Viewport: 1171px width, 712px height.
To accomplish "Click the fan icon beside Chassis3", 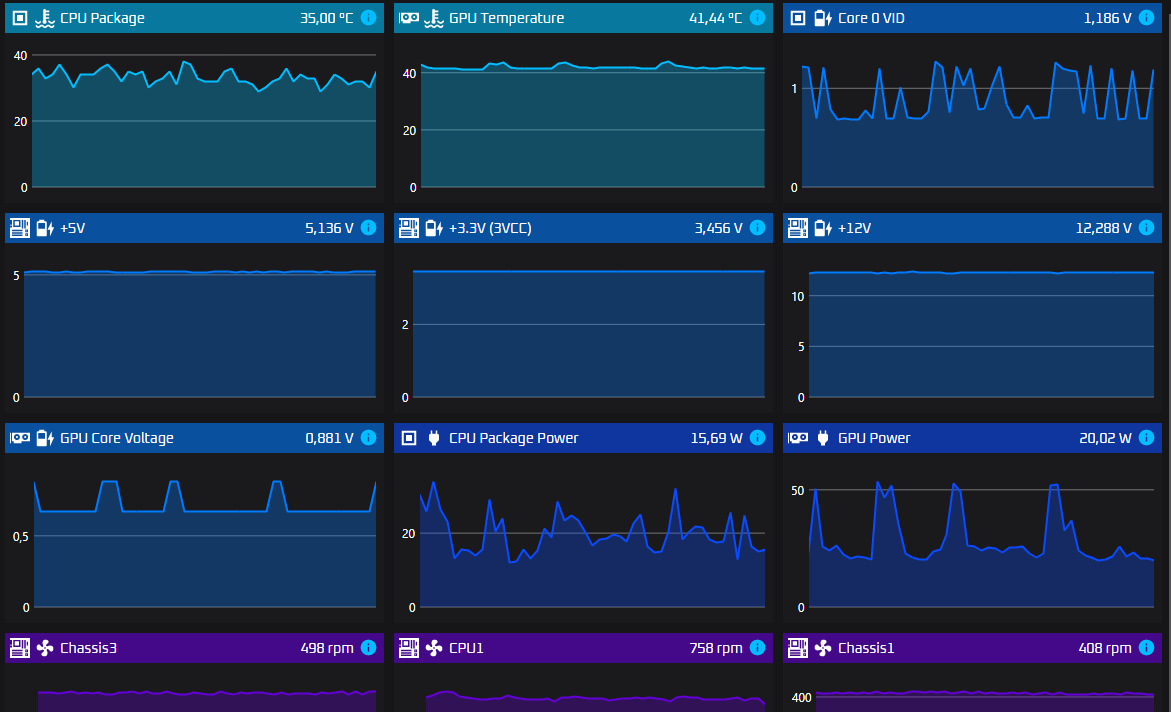I will pyautogui.click(x=45, y=648).
